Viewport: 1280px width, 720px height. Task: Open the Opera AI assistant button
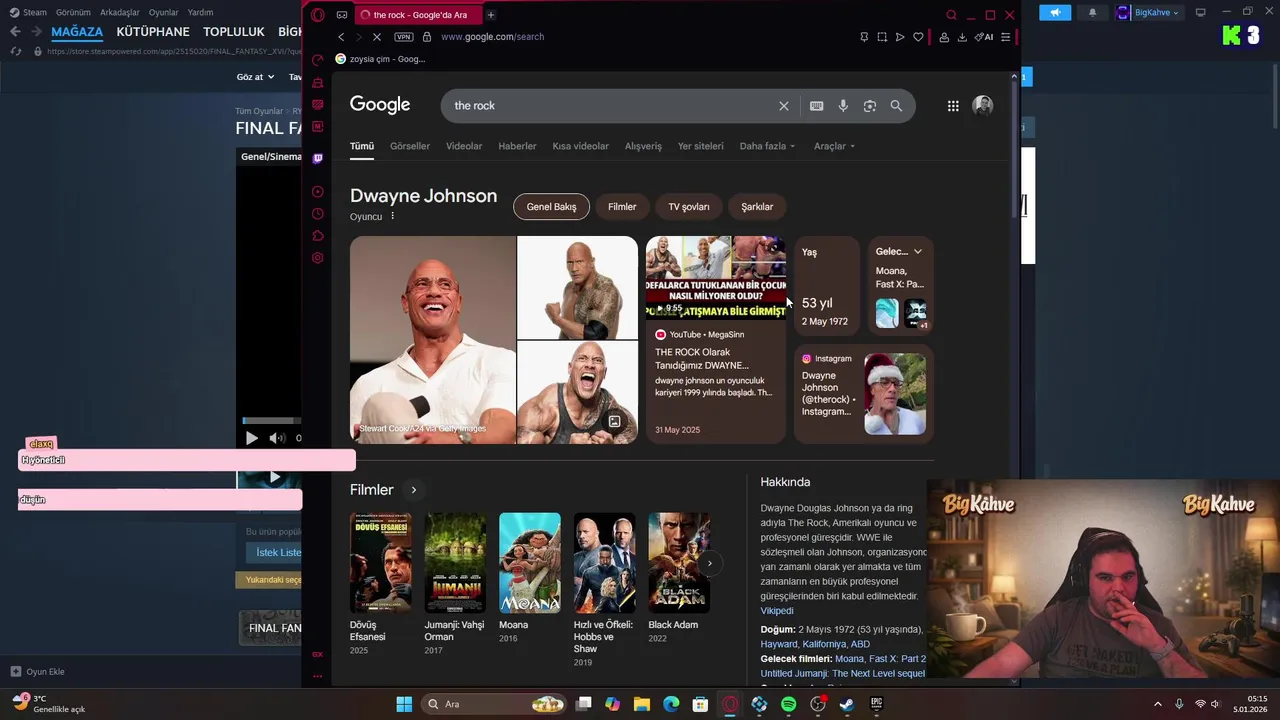pos(985,37)
